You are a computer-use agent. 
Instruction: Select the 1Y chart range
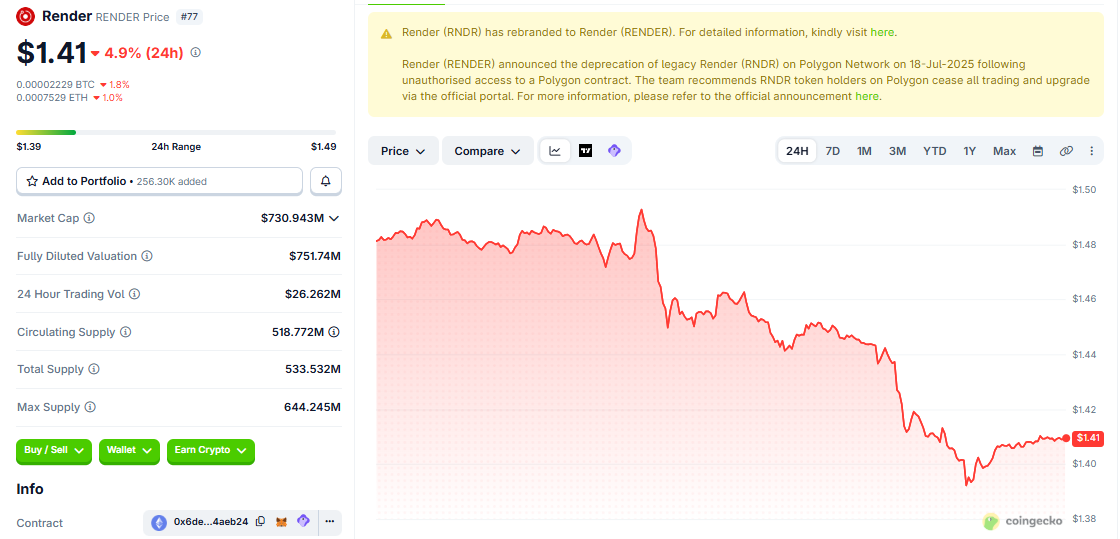pyautogui.click(x=969, y=151)
